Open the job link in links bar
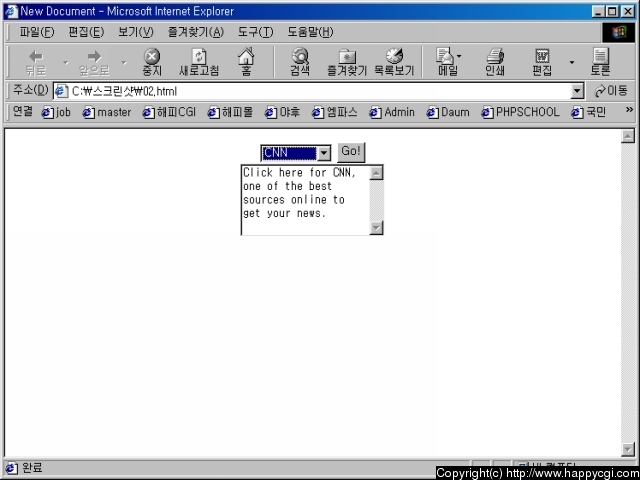Image resolution: width=640 pixels, height=480 pixels. pos(56,112)
